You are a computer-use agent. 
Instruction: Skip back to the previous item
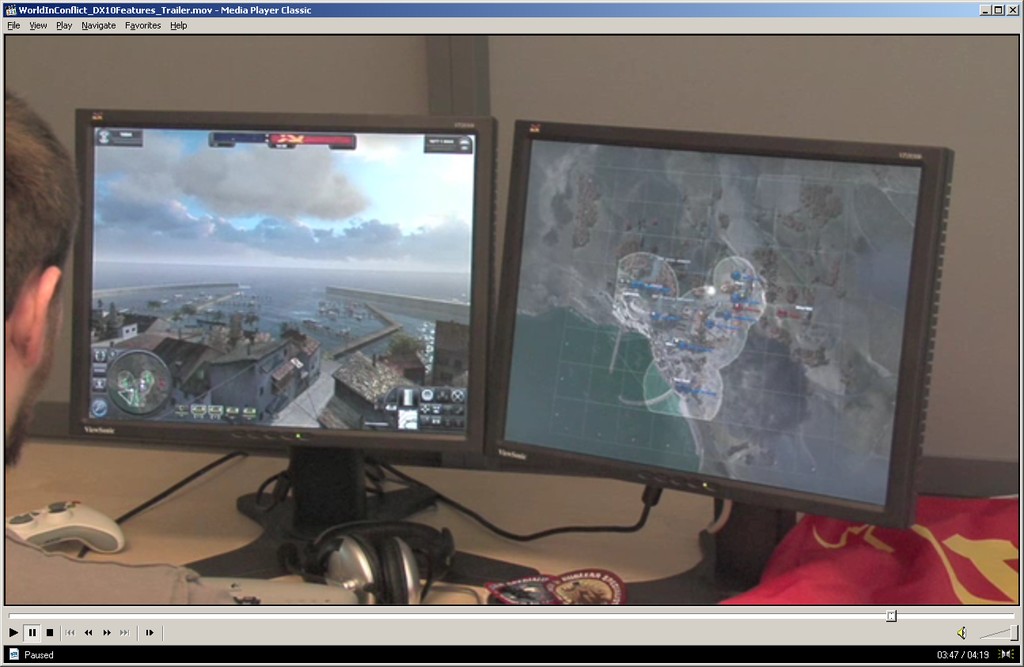(x=71, y=632)
